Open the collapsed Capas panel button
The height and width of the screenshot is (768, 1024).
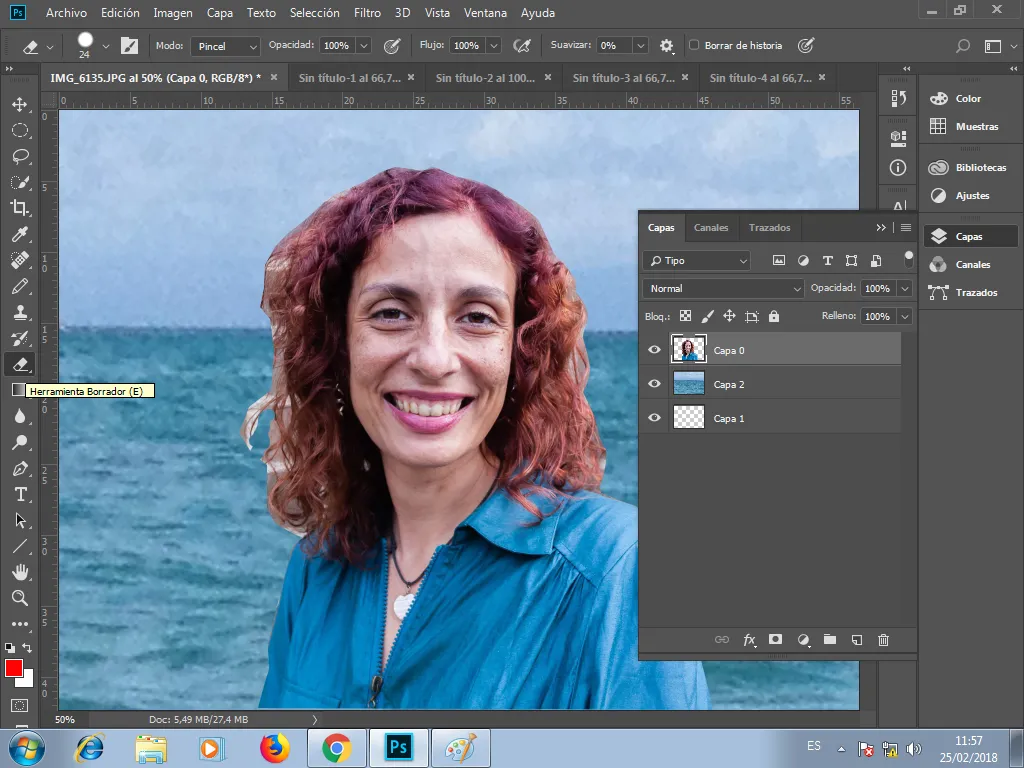click(970, 236)
